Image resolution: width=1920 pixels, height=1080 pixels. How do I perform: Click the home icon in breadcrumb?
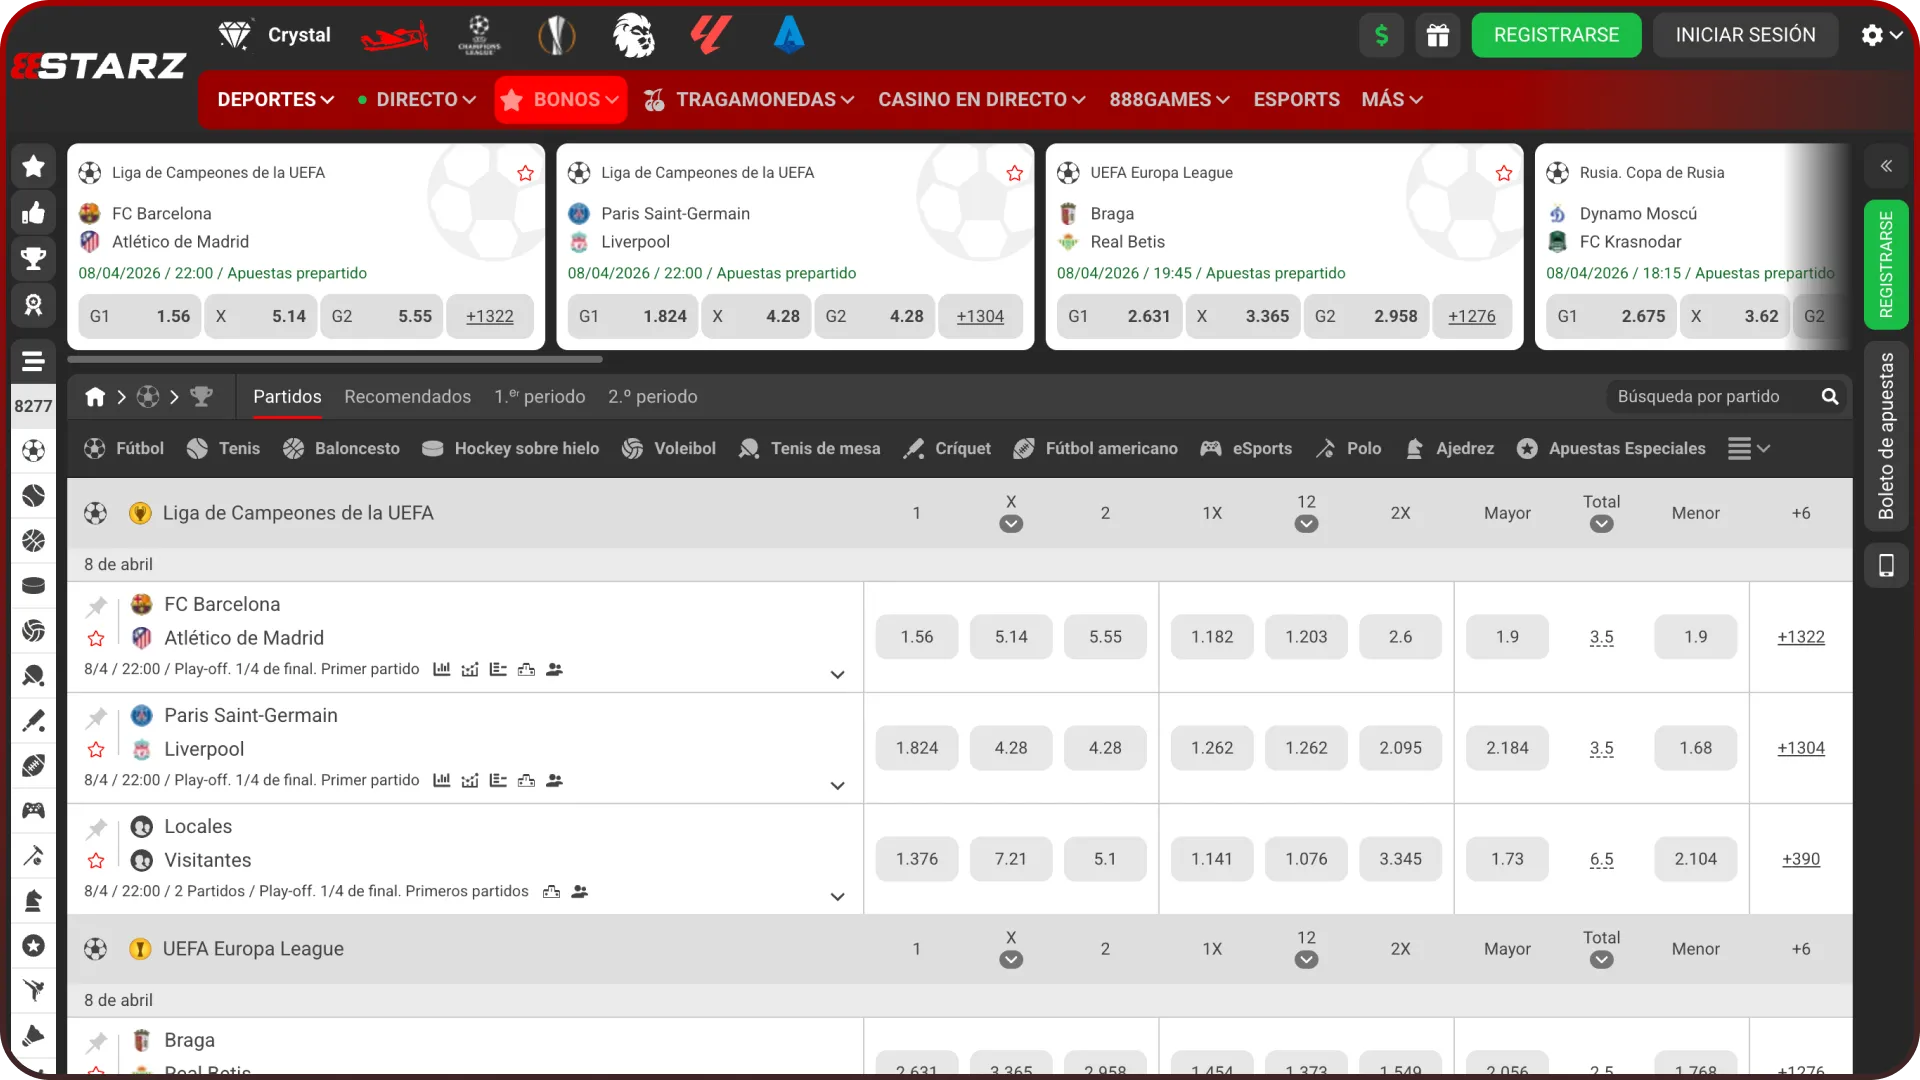[95, 397]
